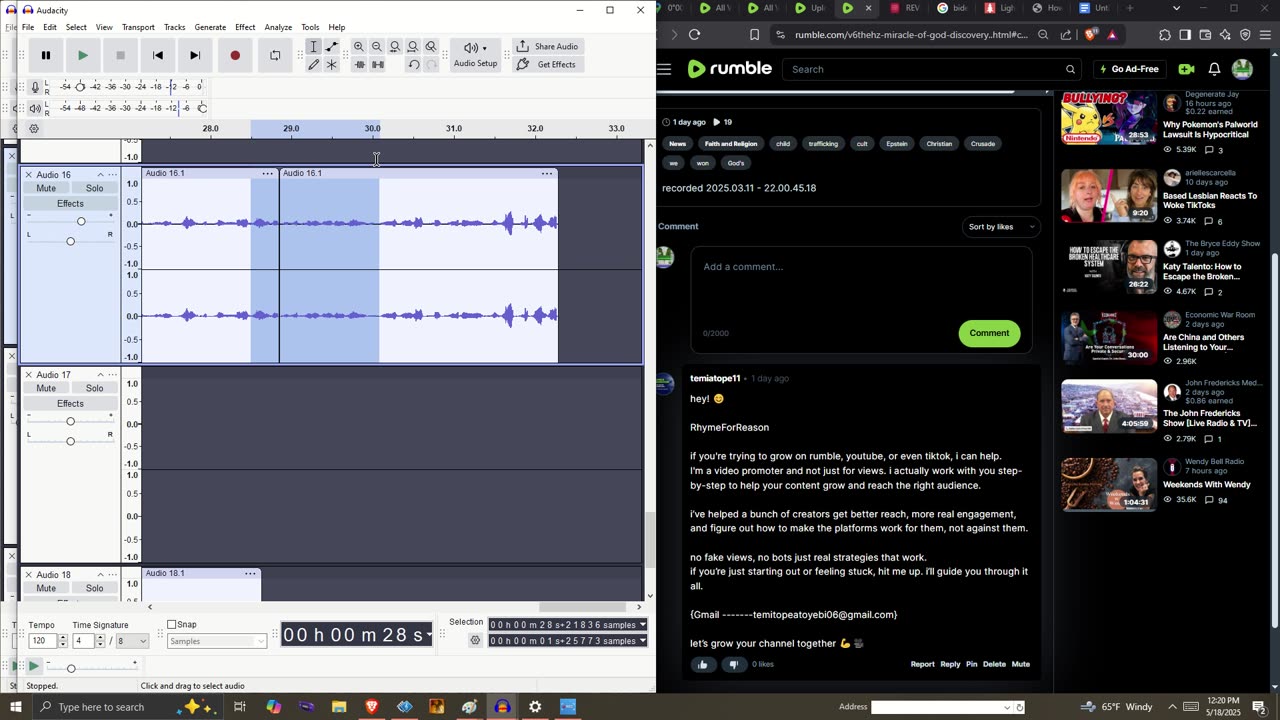Click the Audio 17 gain slider
Screen dimensions: 1280x720
70,421
